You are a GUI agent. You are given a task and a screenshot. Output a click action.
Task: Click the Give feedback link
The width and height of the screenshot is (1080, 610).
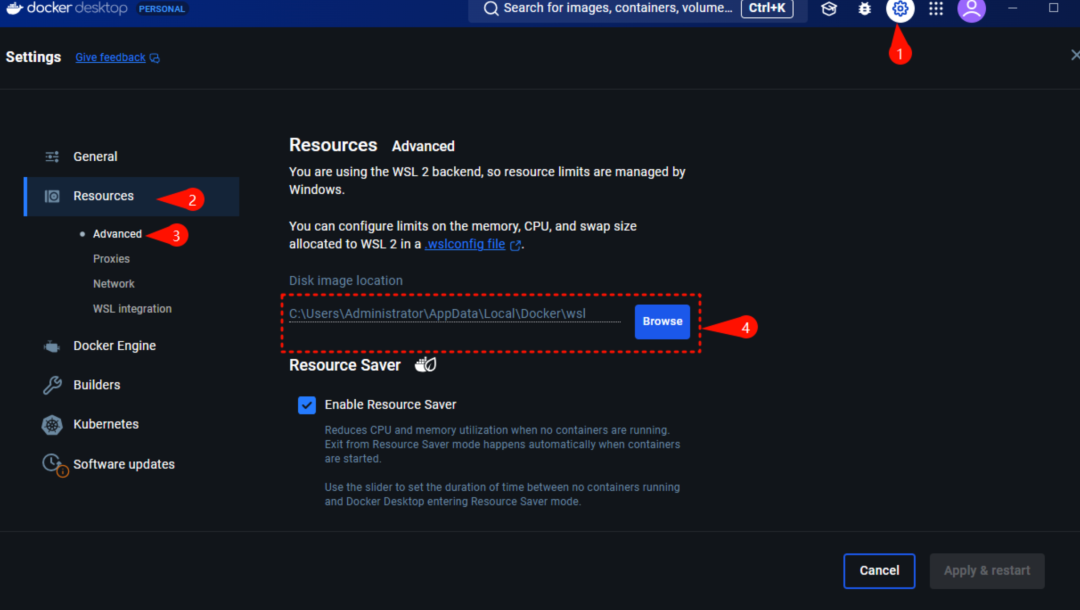point(110,58)
